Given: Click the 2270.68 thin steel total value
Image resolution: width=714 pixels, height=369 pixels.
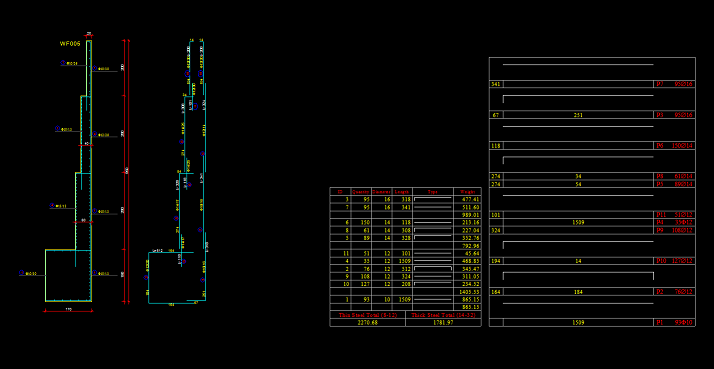Looking at the screenshot, I should click(367, 323).
